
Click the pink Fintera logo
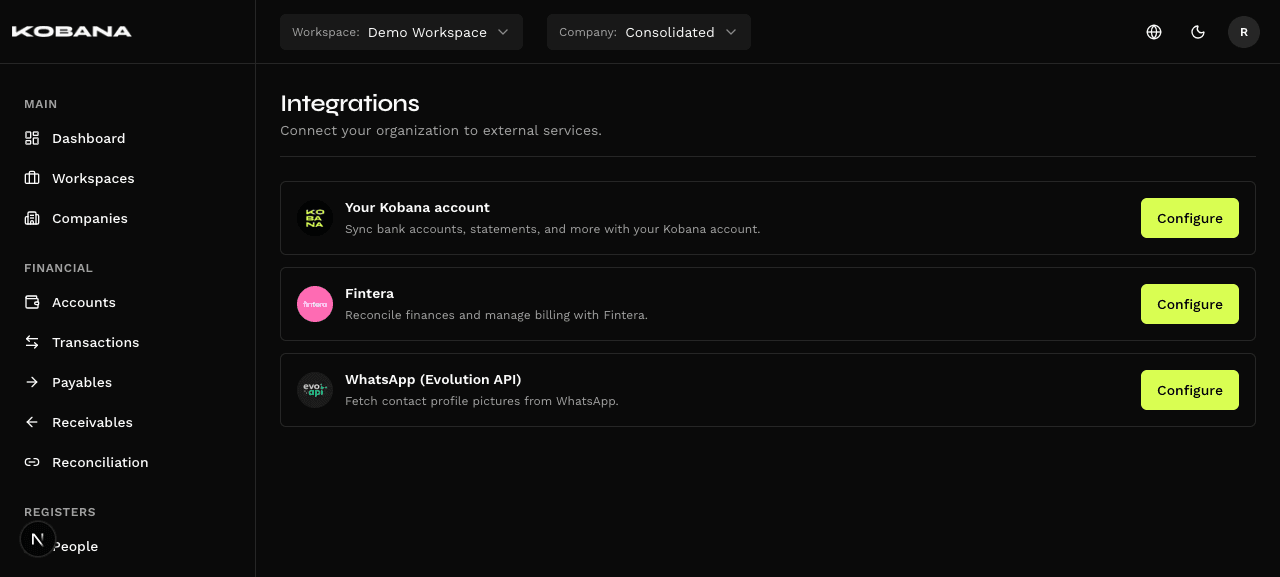pyautogui.click(x=315, y=304)
